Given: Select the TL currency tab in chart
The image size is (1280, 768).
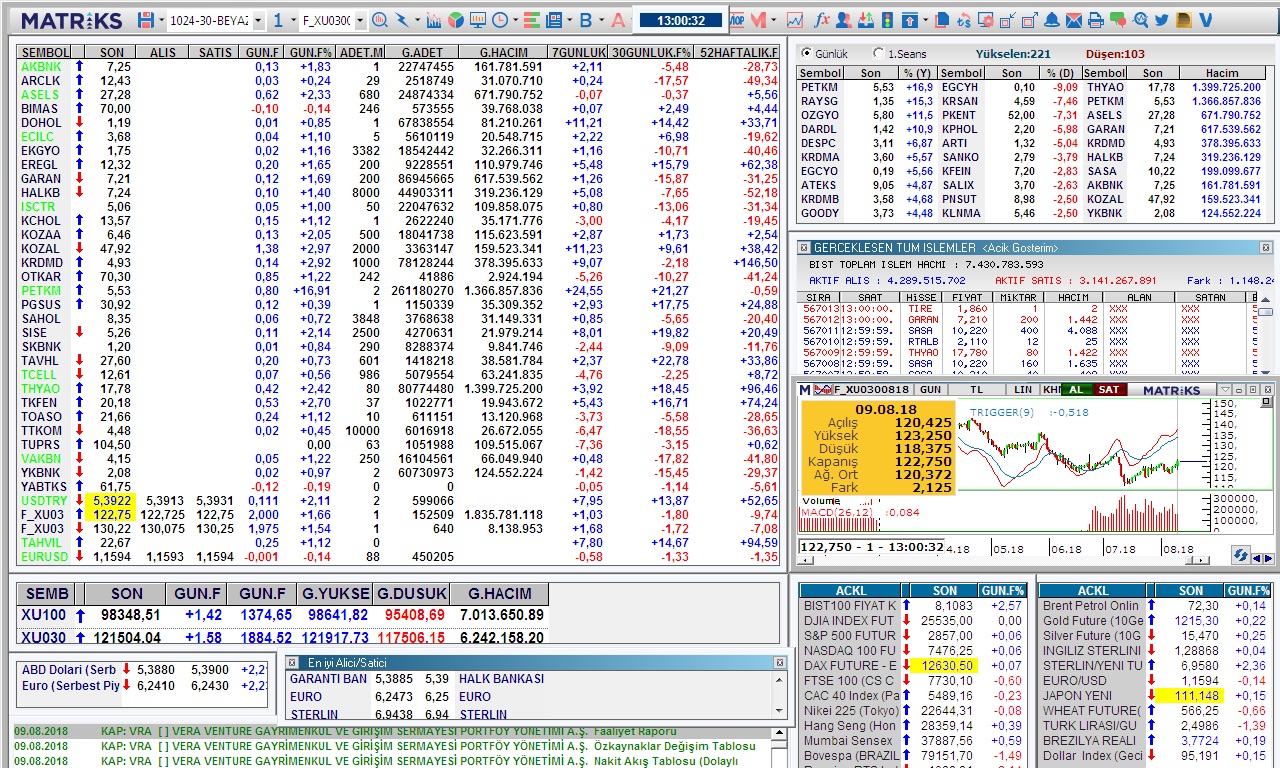Looking at the screenshot, I should 977,389.
